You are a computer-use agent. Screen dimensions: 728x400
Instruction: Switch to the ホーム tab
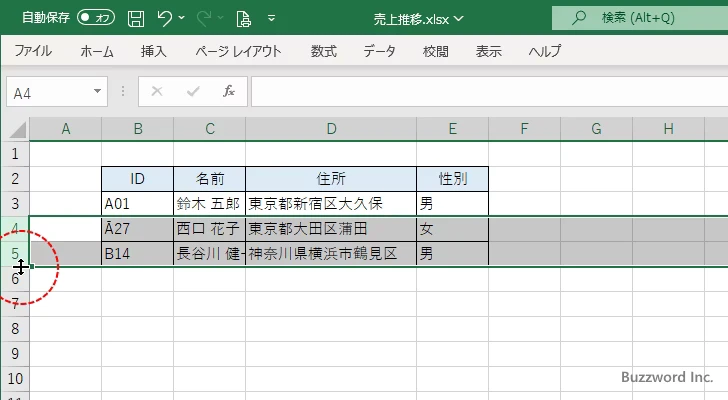tap(97, 51)
